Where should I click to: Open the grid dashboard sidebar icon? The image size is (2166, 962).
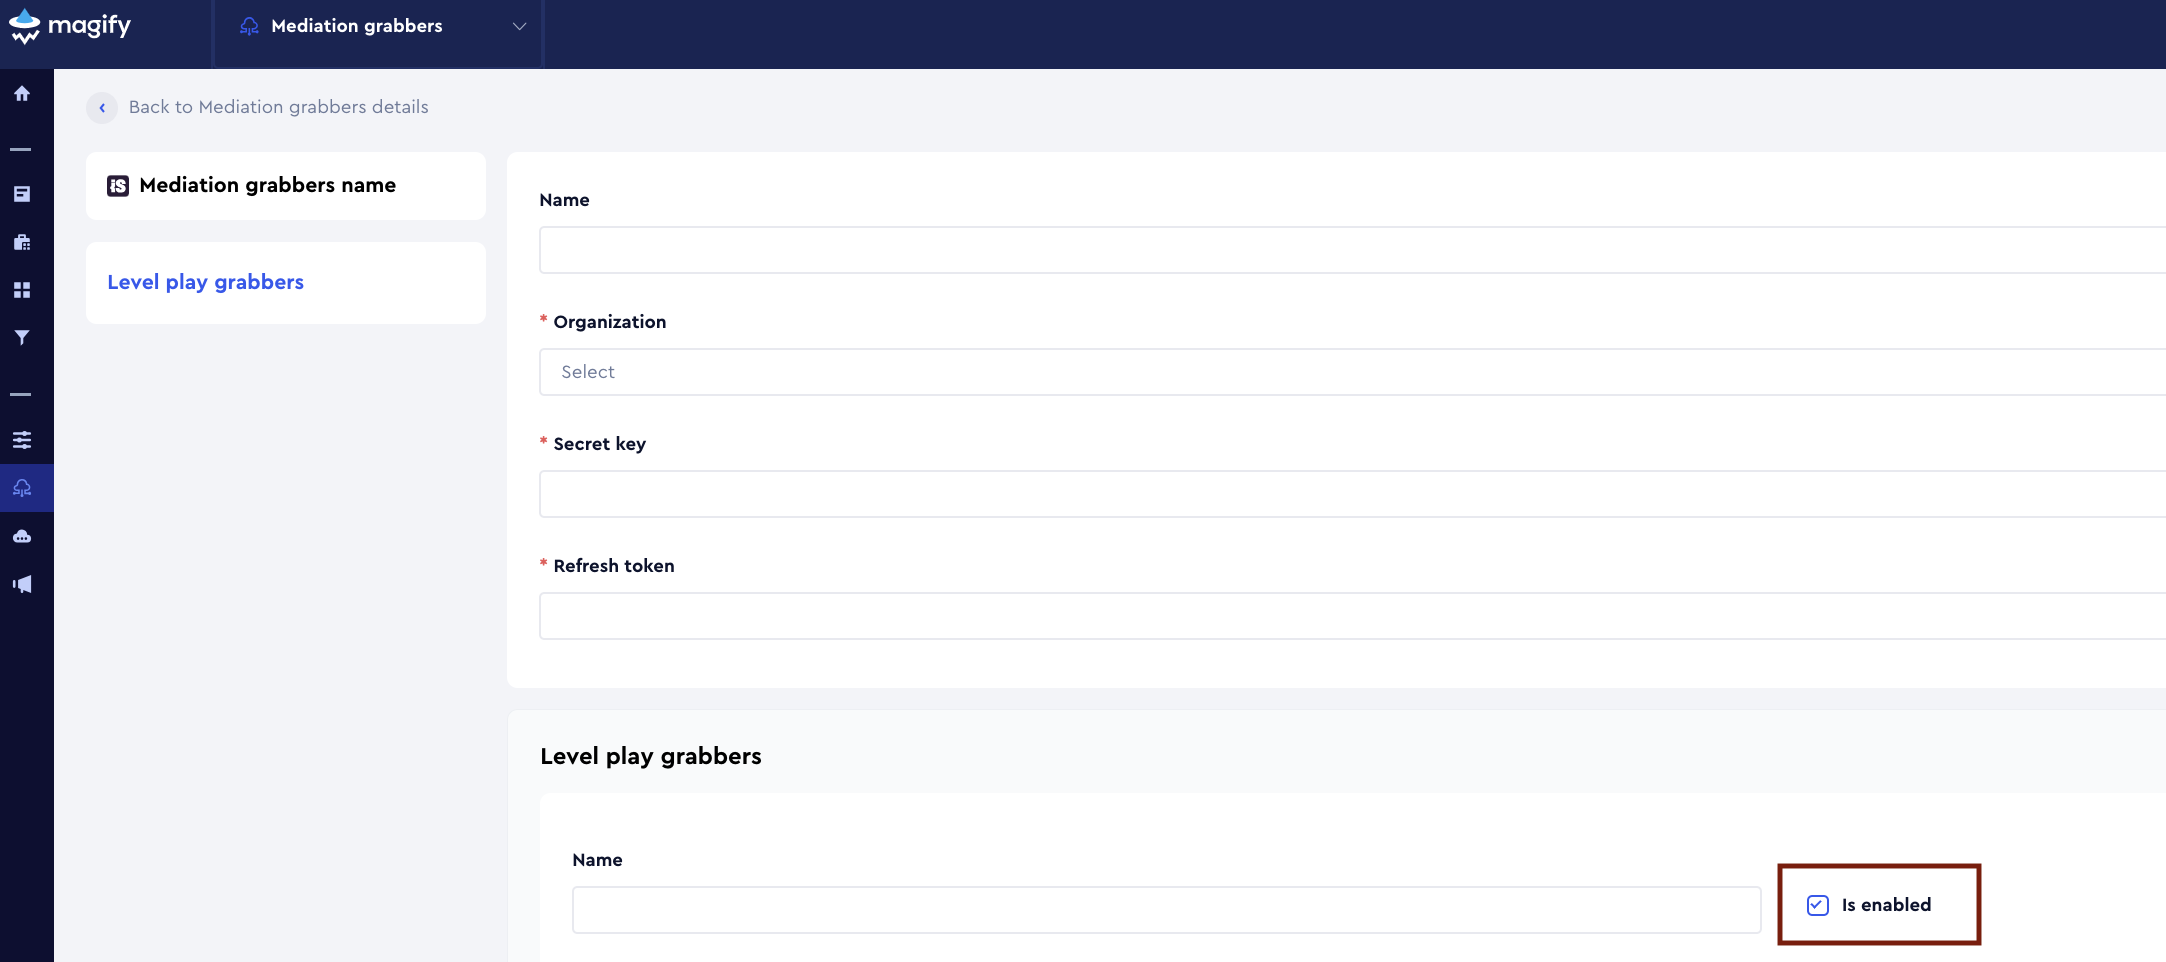(x=22, y=290)
